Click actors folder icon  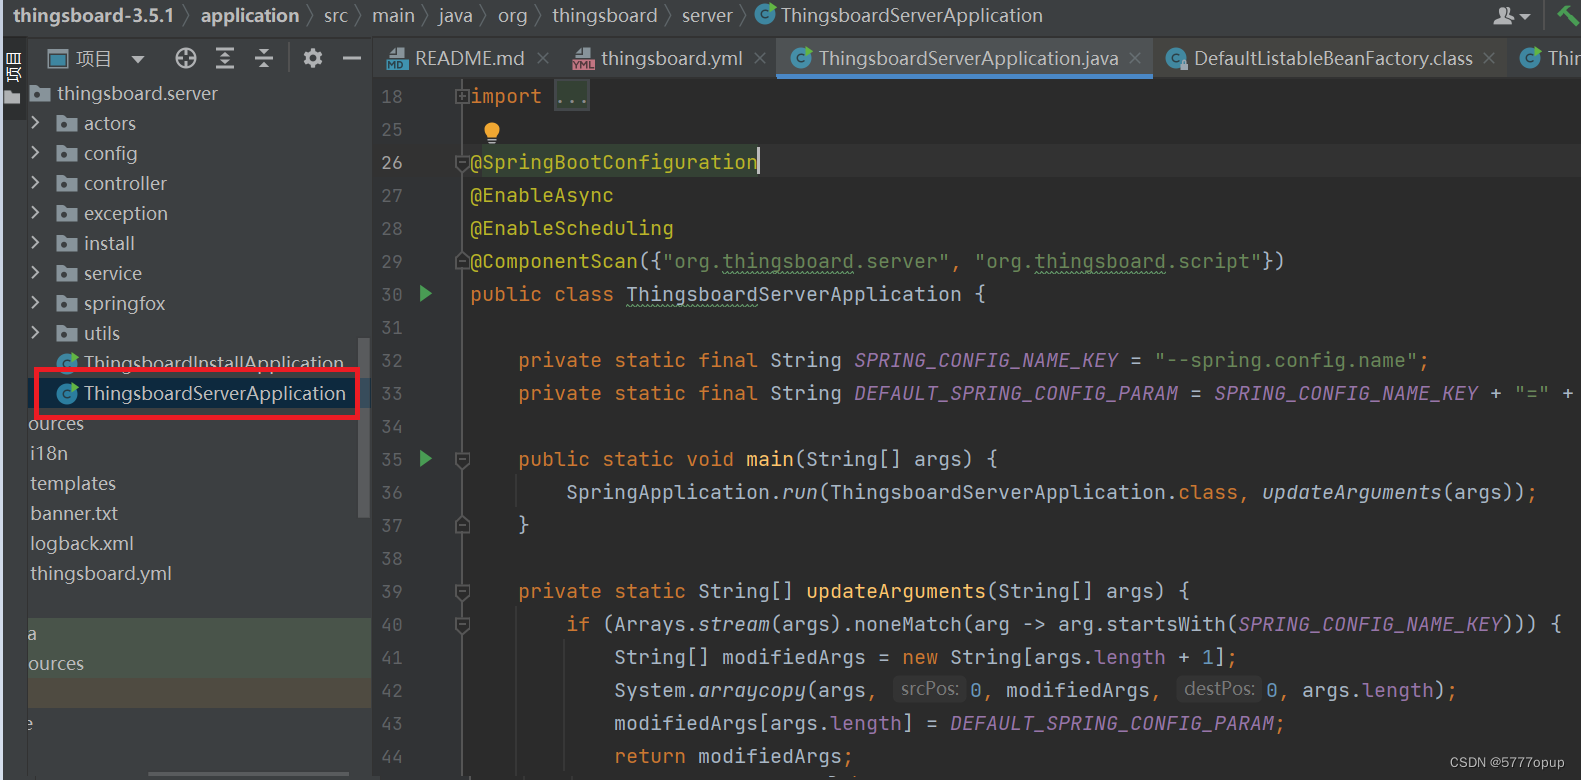pos(67,124)
